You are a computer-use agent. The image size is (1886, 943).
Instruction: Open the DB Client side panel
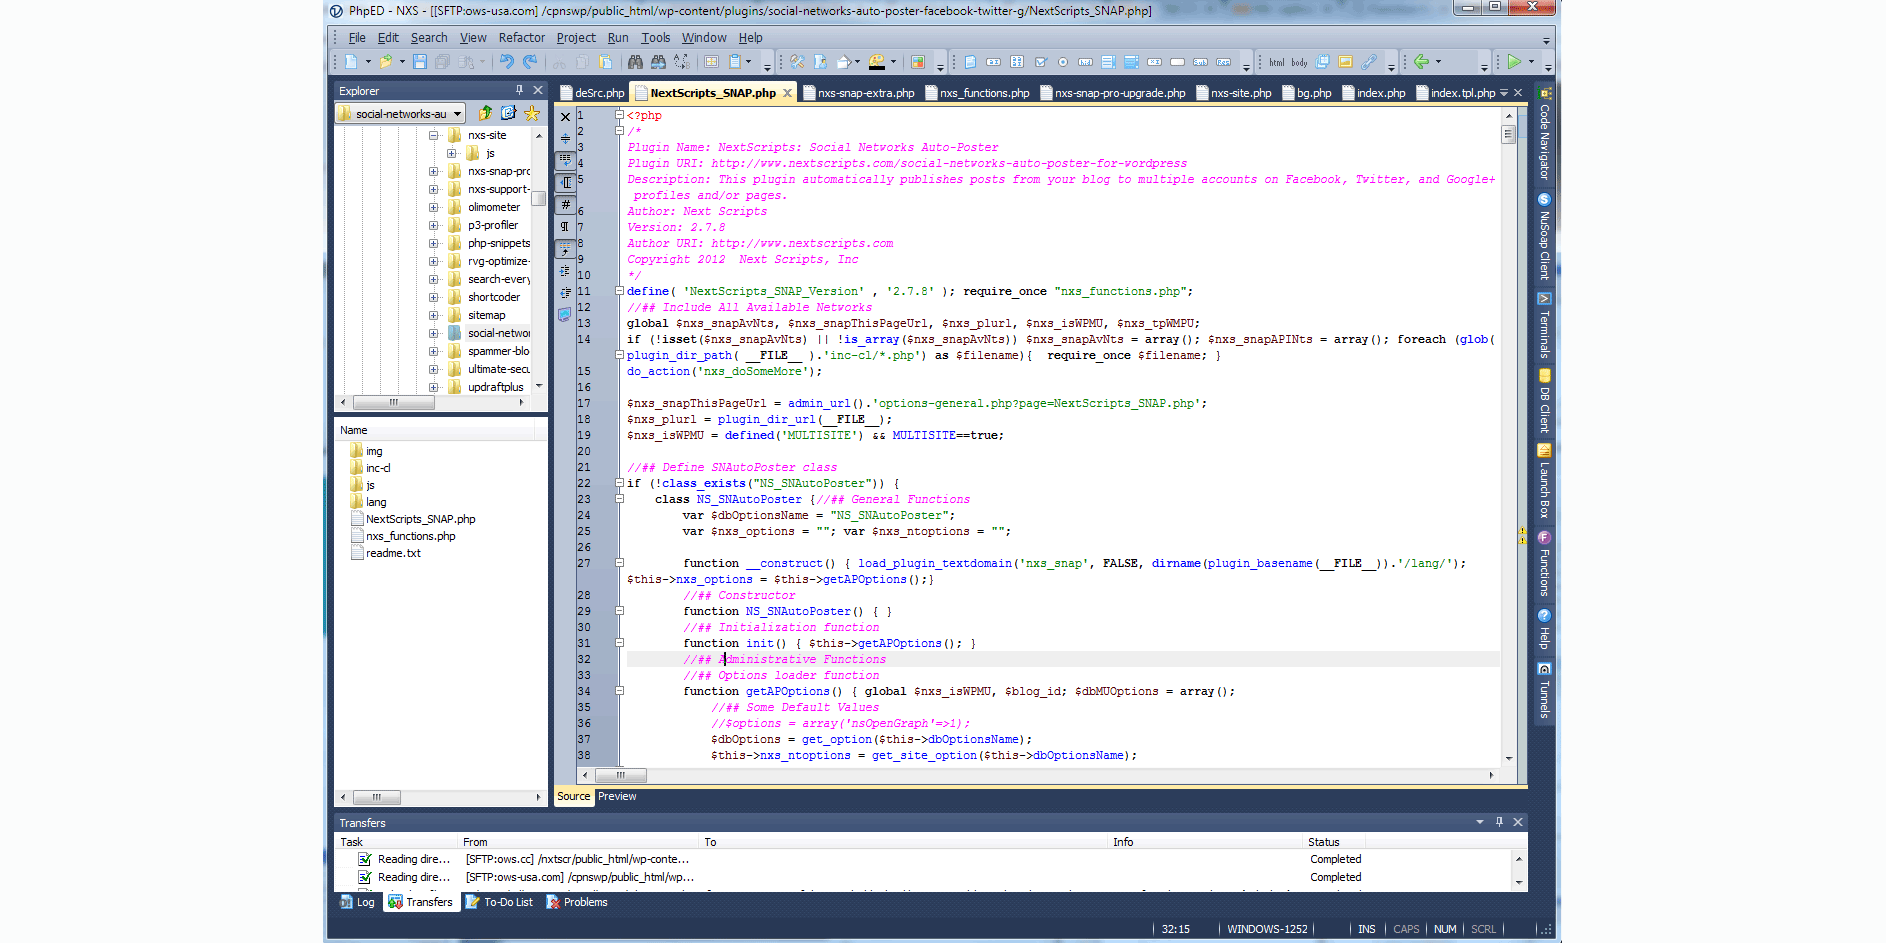tap(1544, 400)
